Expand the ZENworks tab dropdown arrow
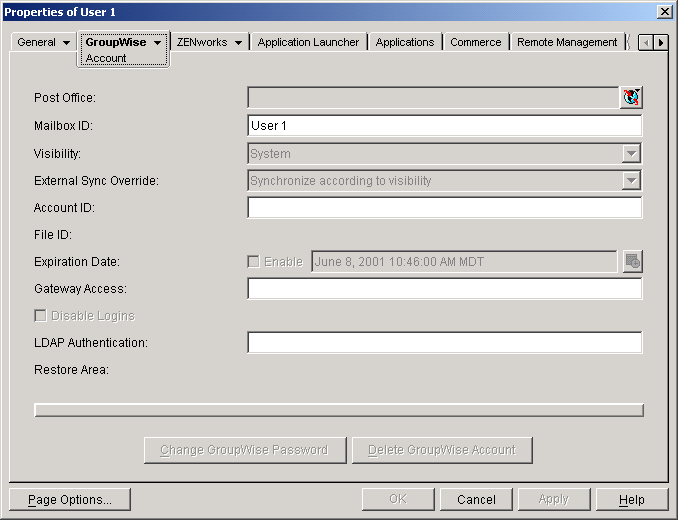678x520 pixels. pos(238,42)
